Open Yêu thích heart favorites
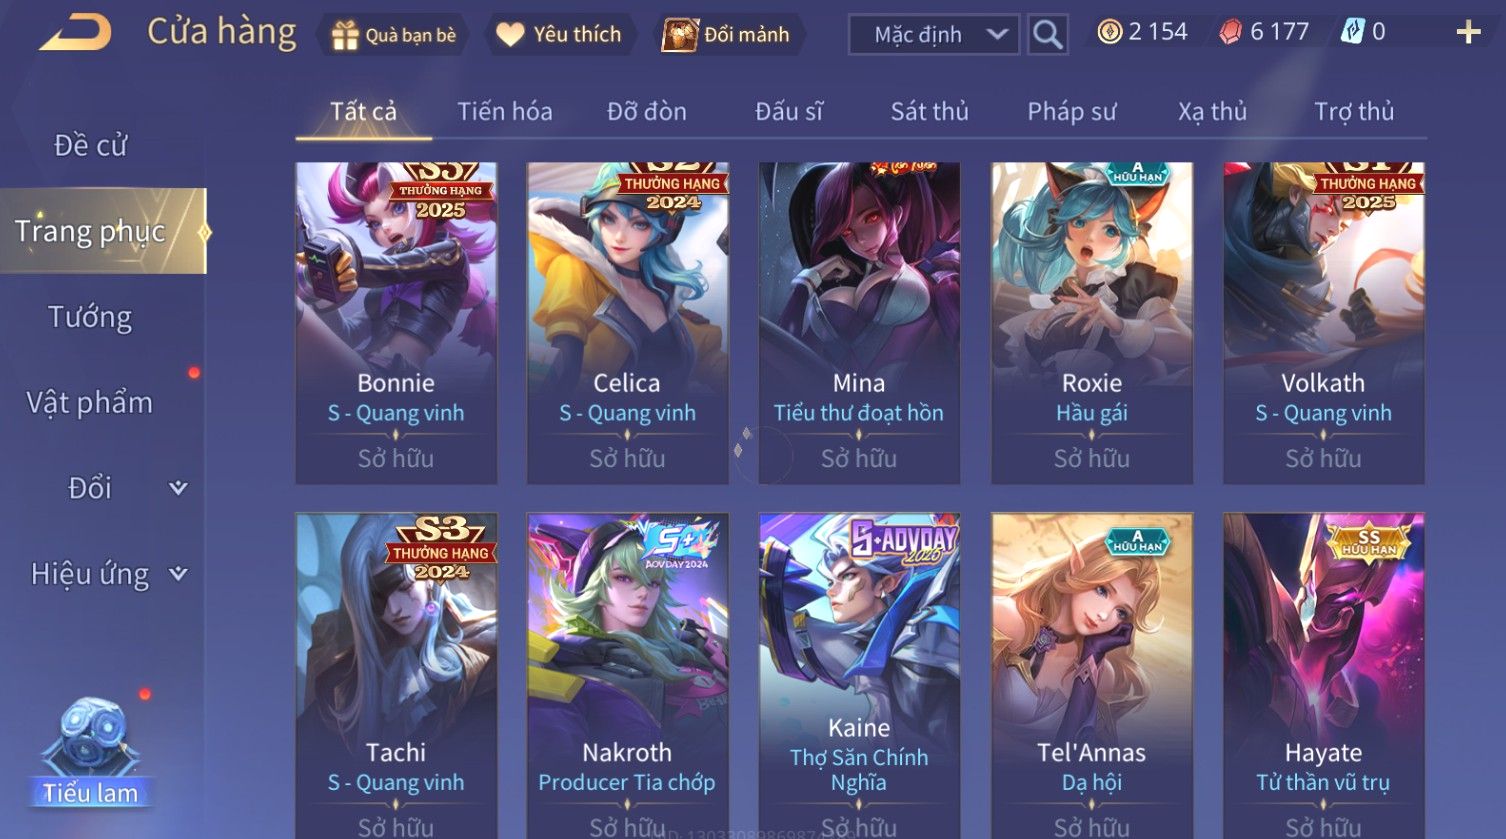This screenshot has height=839, width=1506. 510,35
